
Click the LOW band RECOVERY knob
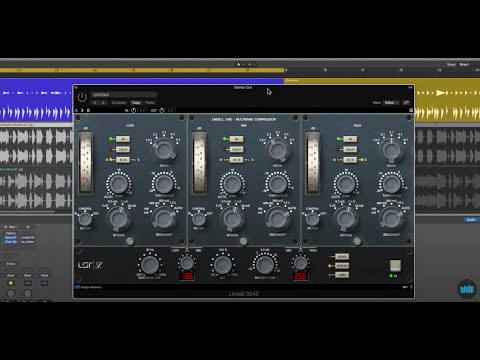coord(164,219)
